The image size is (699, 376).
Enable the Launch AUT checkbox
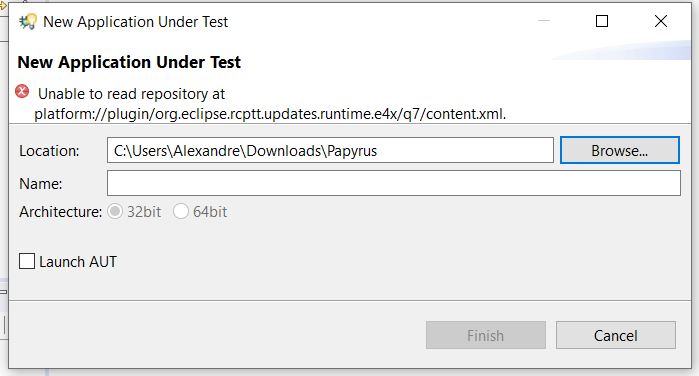pyautogui.click(x=27, y=261)
